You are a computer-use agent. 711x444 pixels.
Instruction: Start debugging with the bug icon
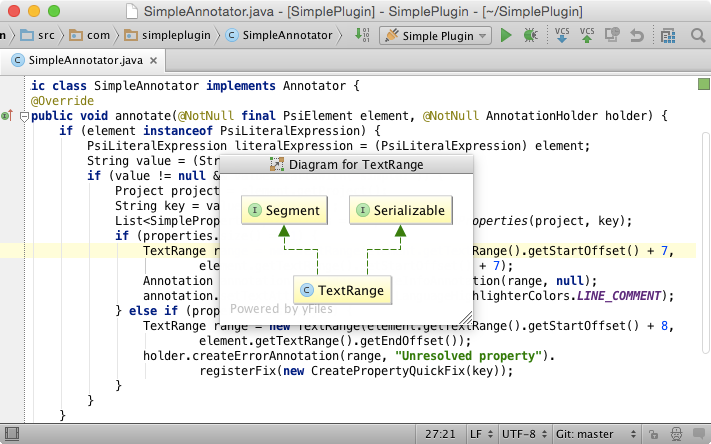point(530,35)
